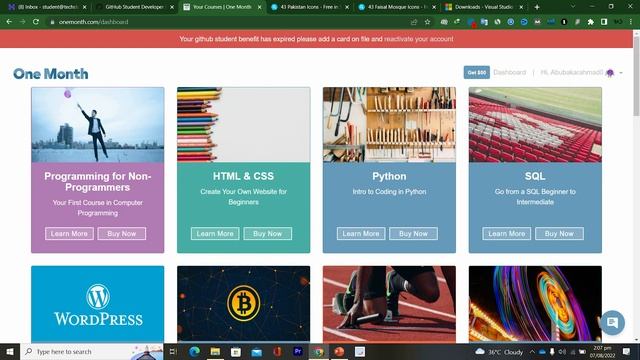Click Buy Now on HTML & CSS card
This screenshot has height=360, width=640.
pyautogui.click(x=268, y=233)
